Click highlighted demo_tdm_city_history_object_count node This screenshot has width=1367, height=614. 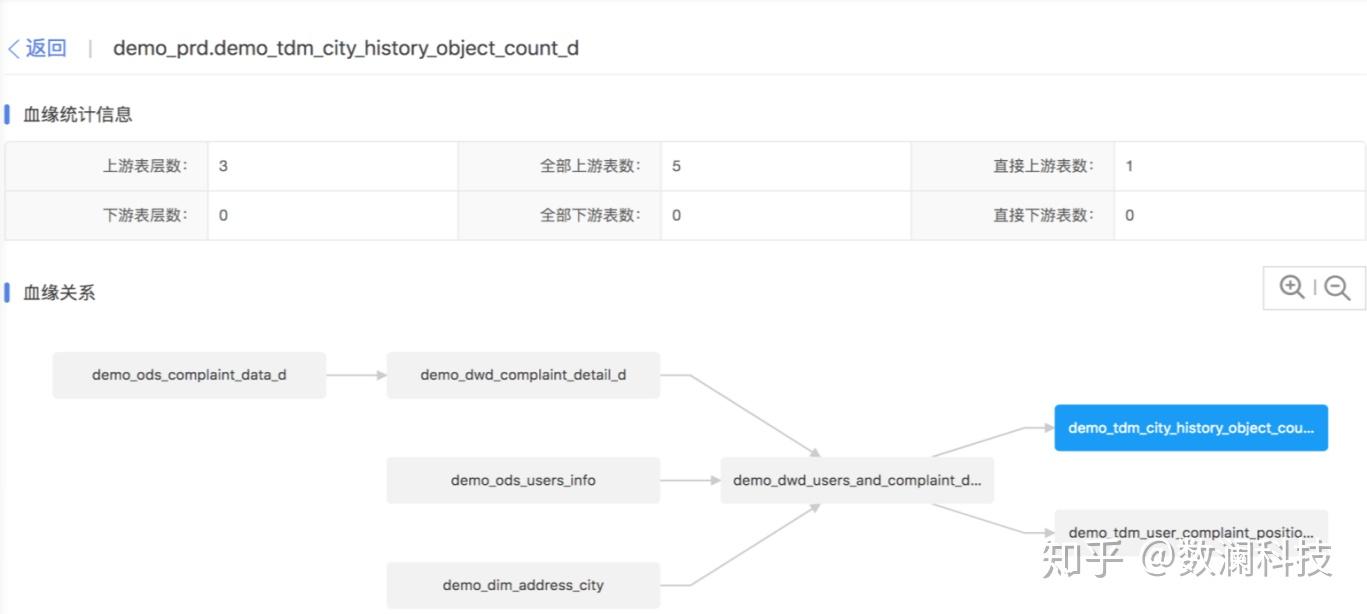click(1191, 428)
